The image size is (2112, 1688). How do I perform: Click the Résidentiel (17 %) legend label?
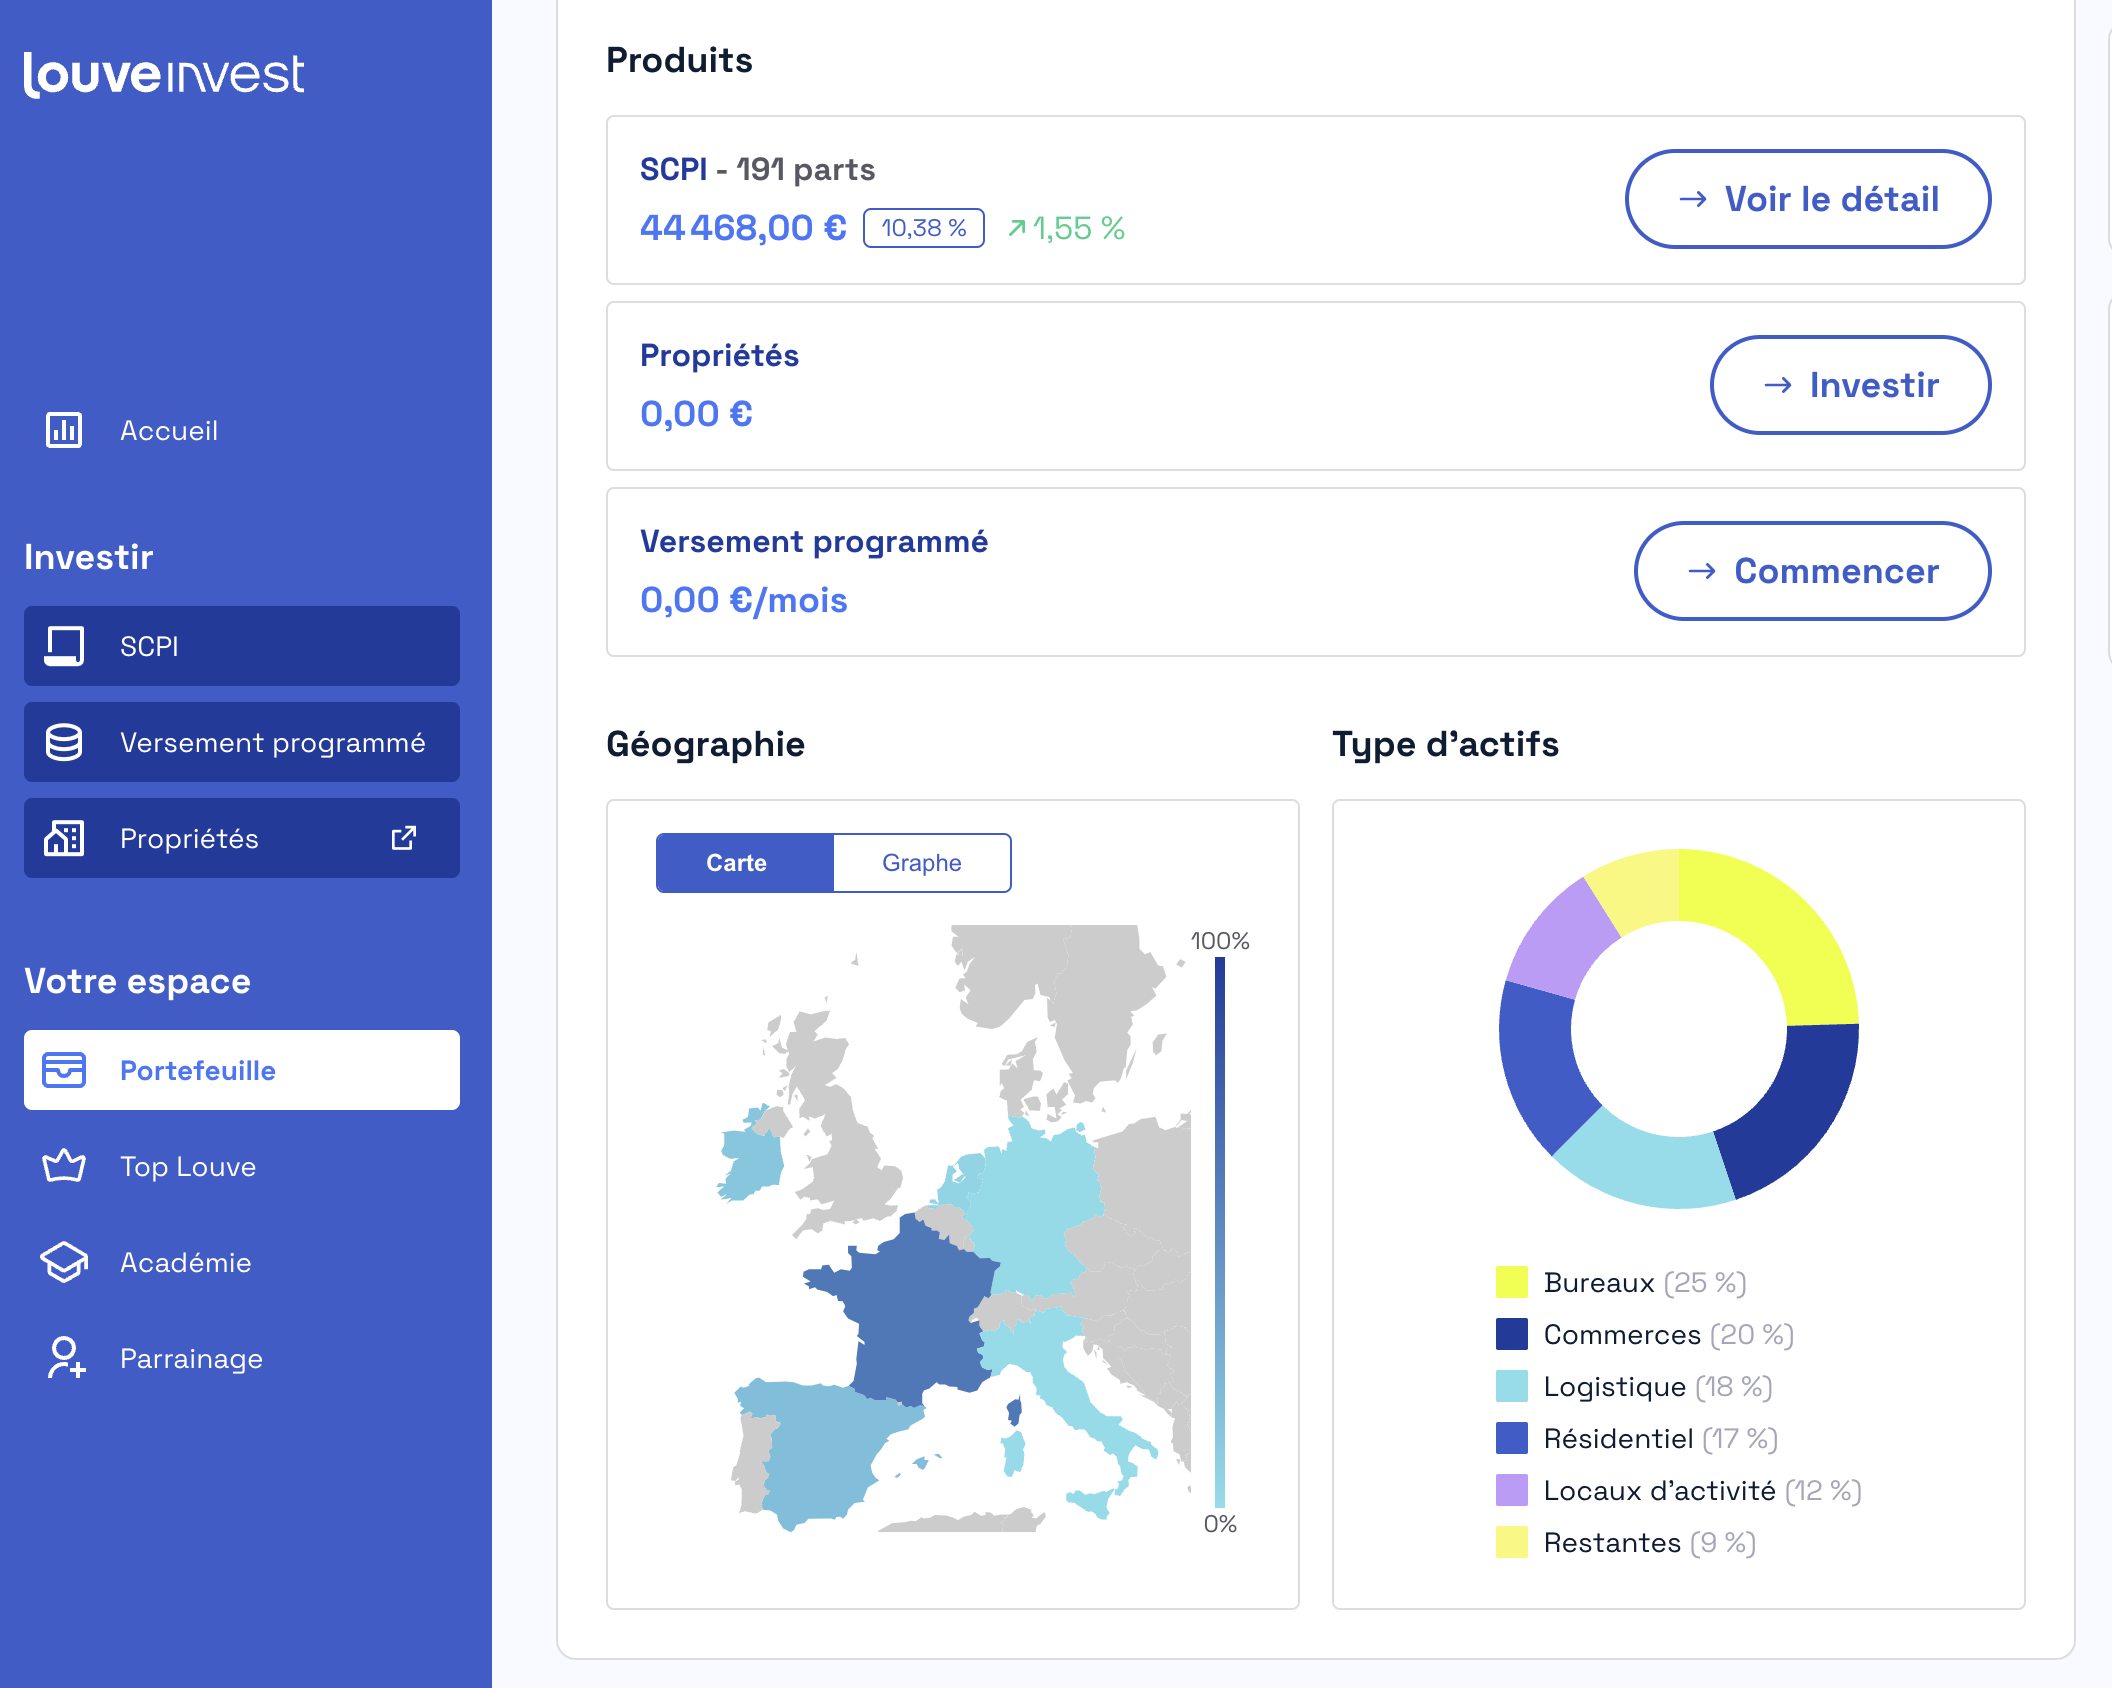pyautogui.click(x=1661, y=1438)
